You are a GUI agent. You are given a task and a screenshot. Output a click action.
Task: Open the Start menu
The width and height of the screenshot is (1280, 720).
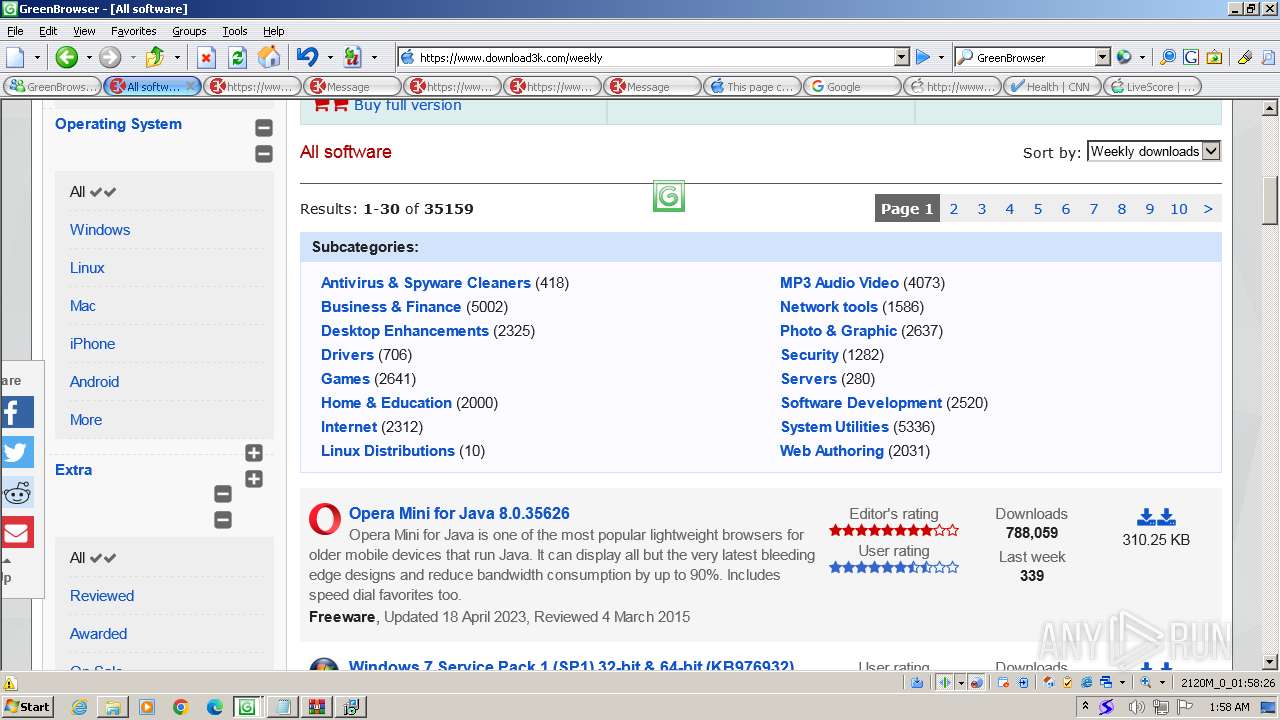coord(27,707)
